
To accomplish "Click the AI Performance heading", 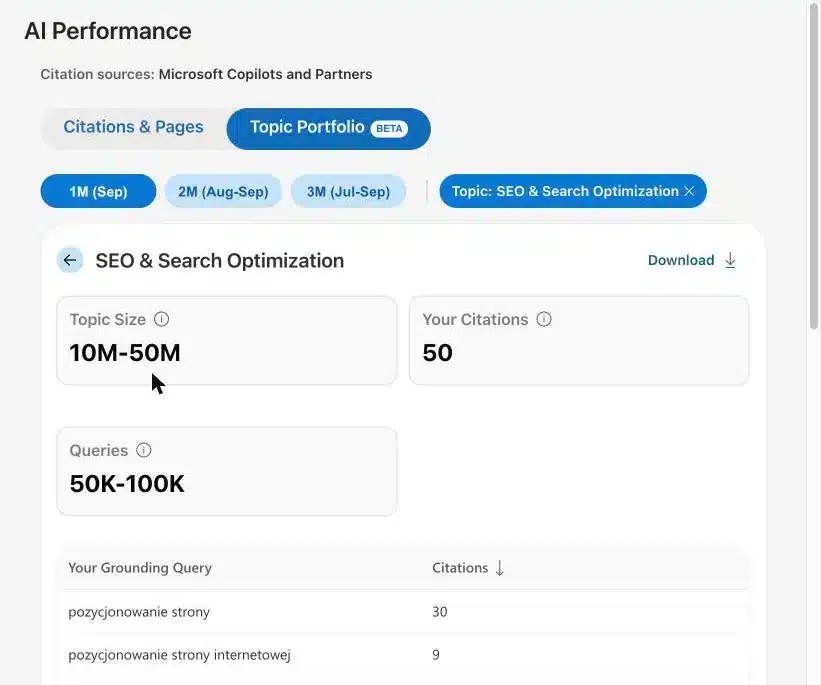I will tap(108, 31).
